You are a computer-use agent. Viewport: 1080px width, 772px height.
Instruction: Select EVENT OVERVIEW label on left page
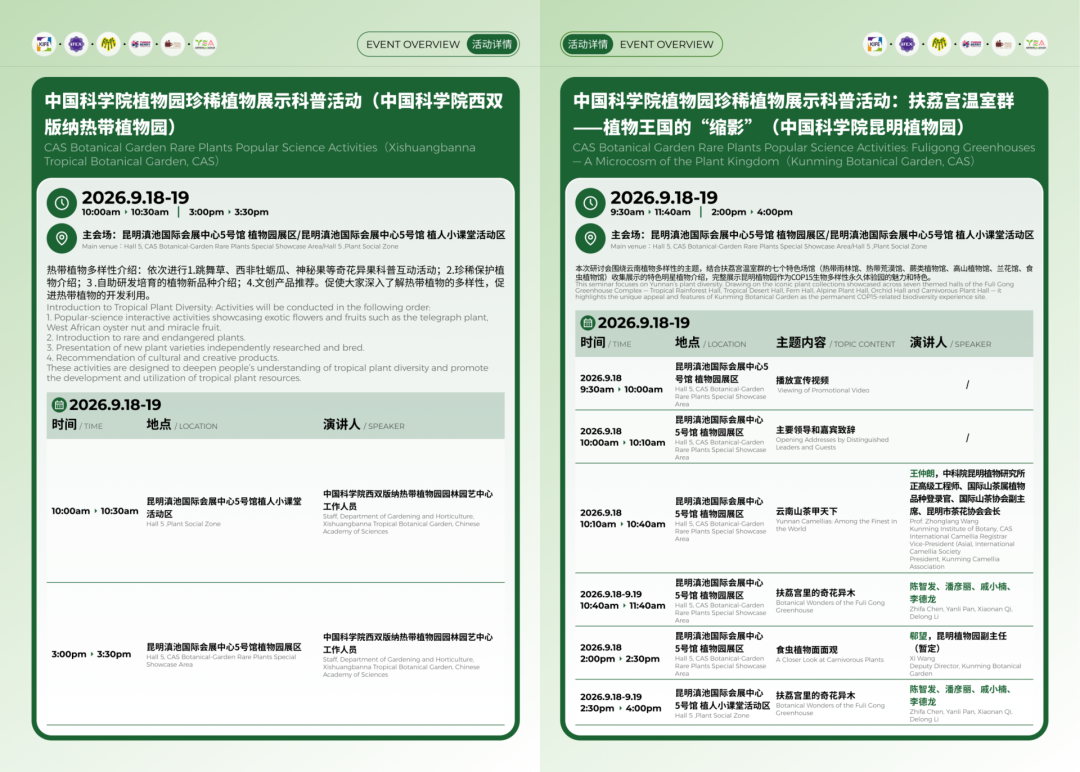[x=413, y=44]
